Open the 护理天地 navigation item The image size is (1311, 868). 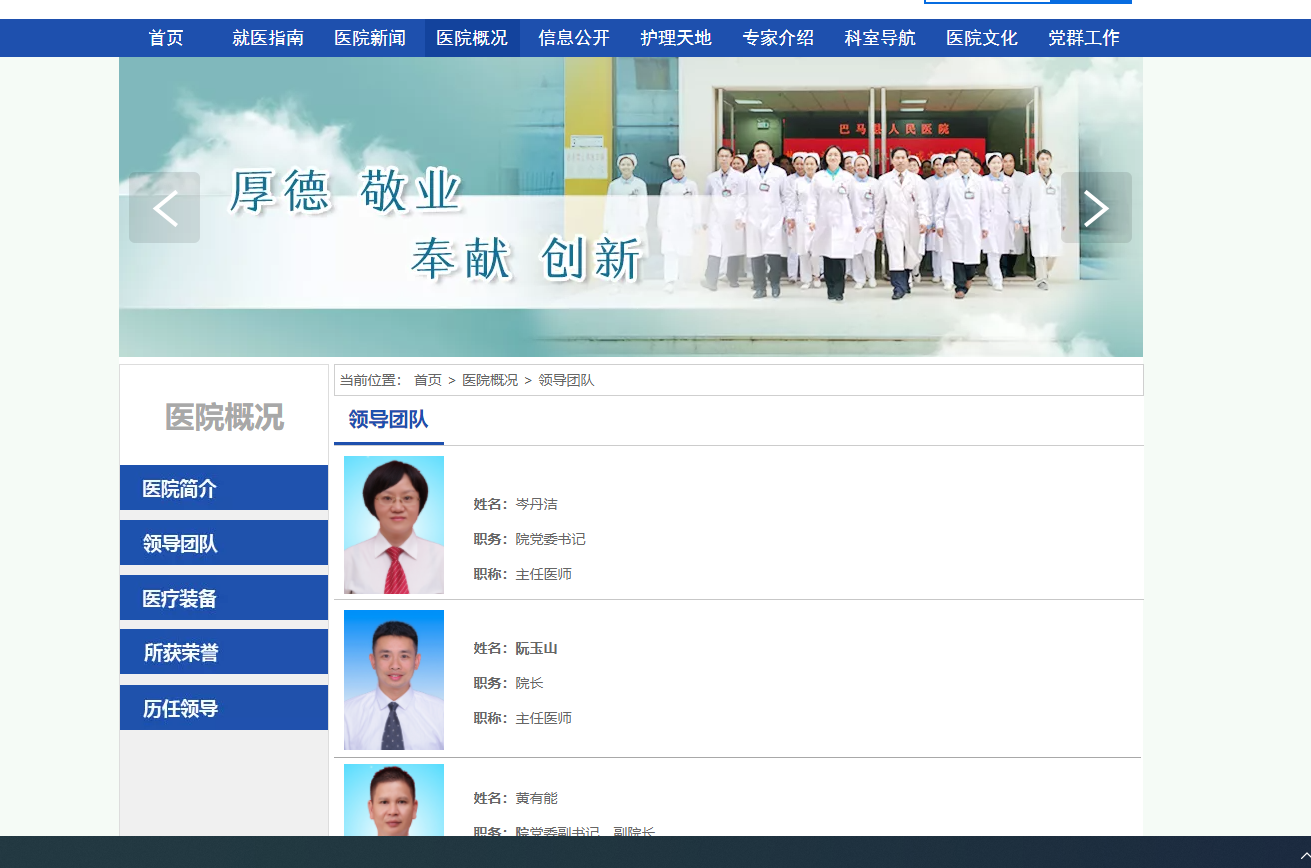676,38
